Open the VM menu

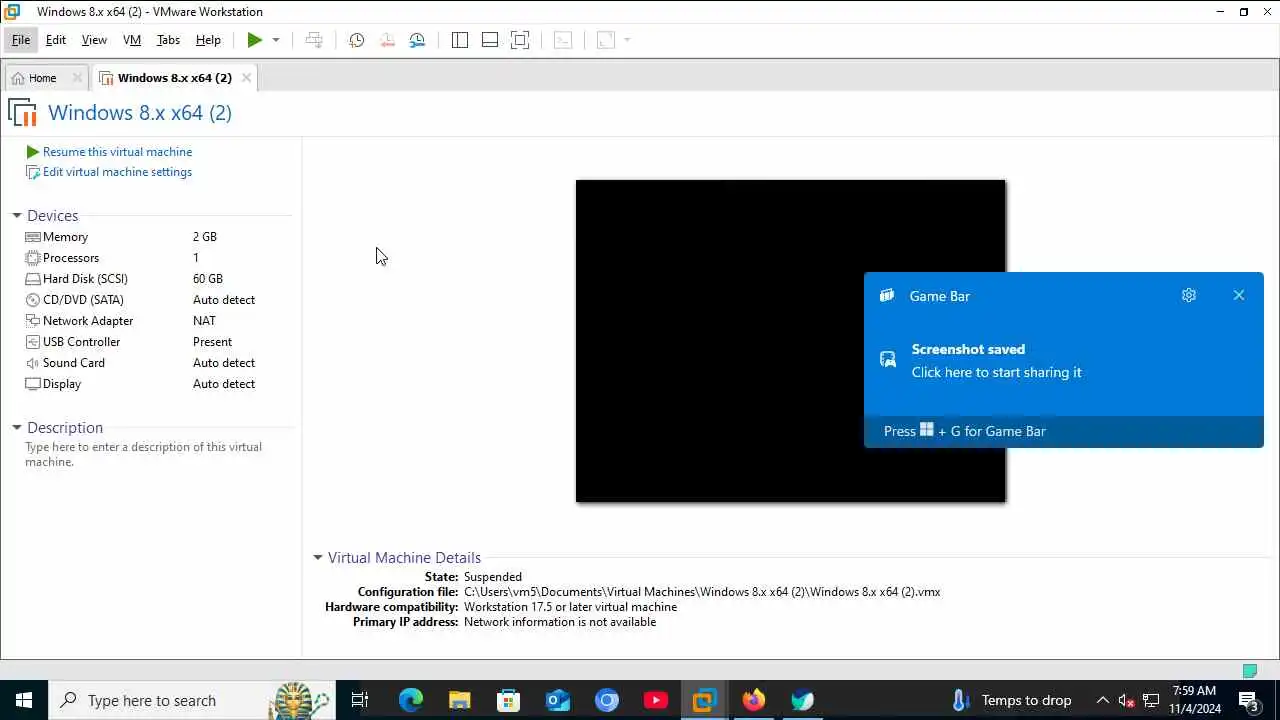pyautogui.click(x=132, y=40)
